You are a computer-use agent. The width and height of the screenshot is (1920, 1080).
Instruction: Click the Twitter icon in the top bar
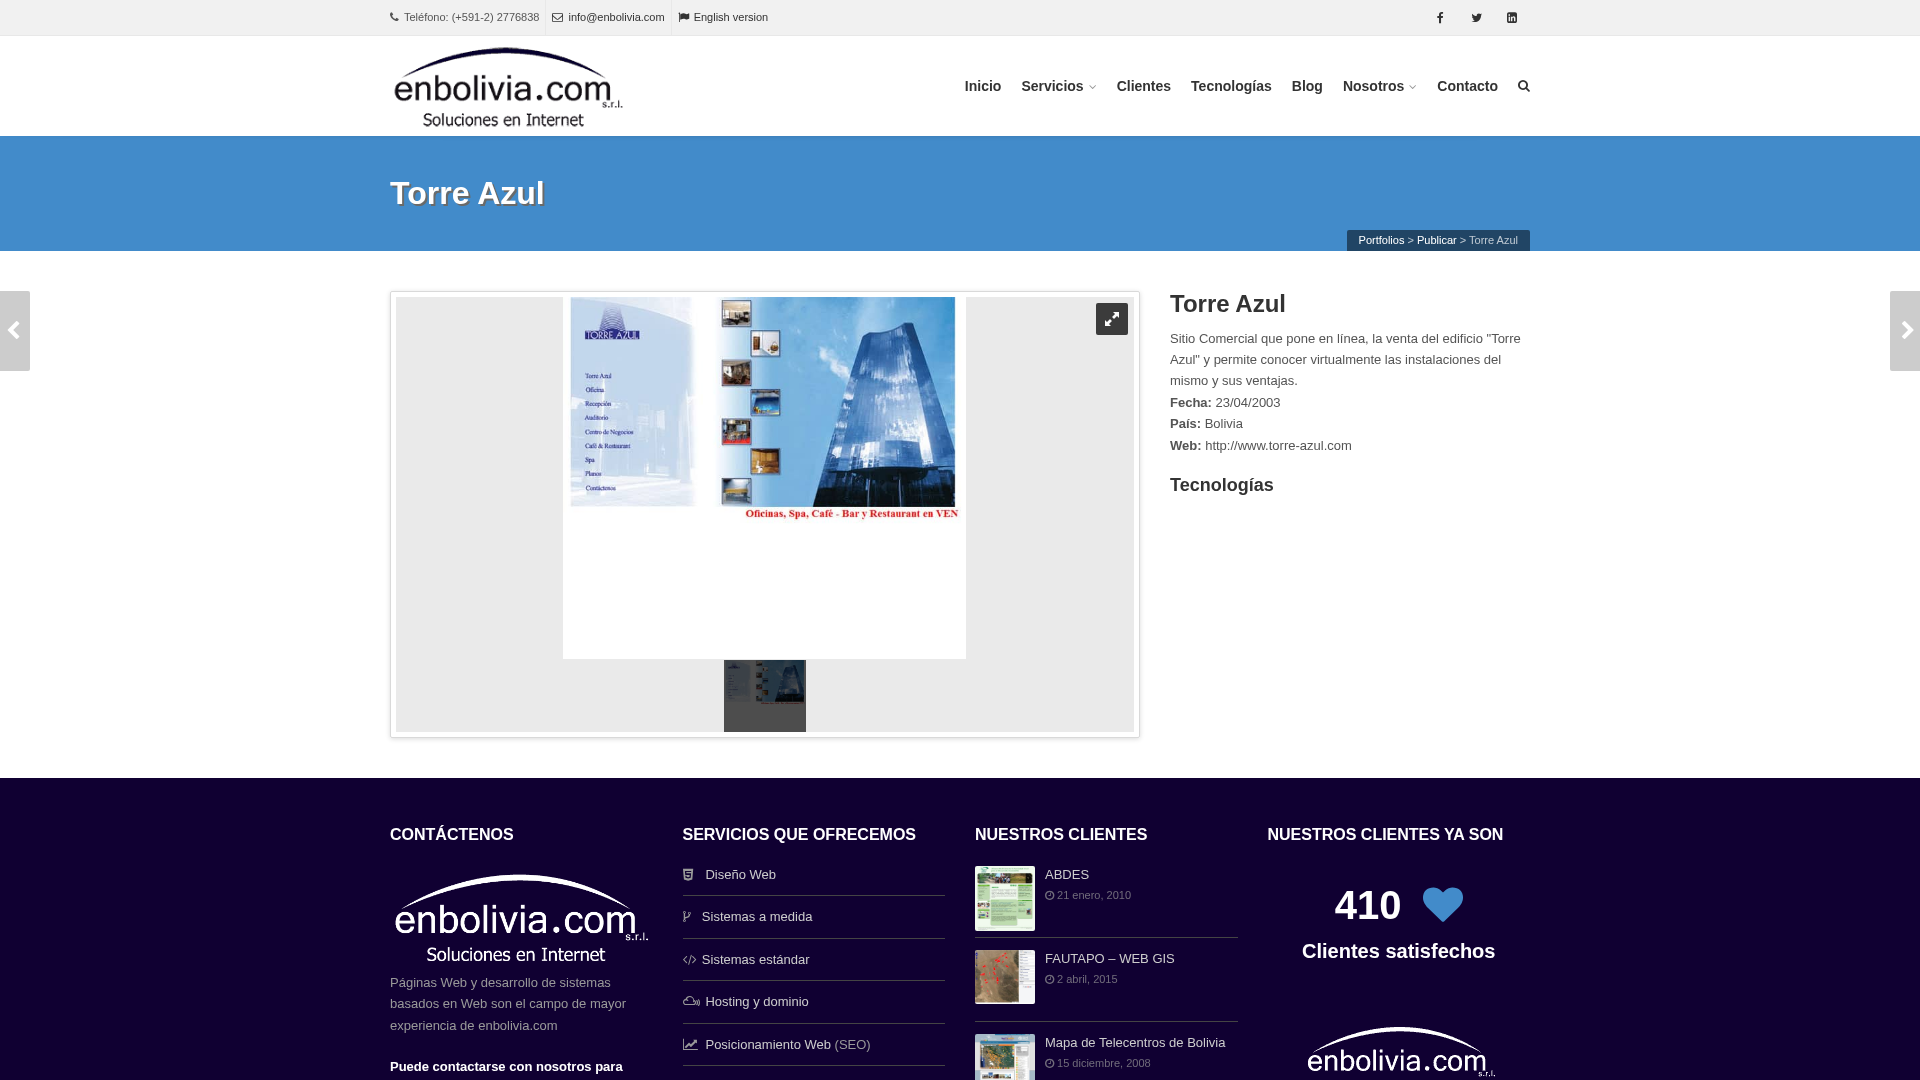[1476, 17]
